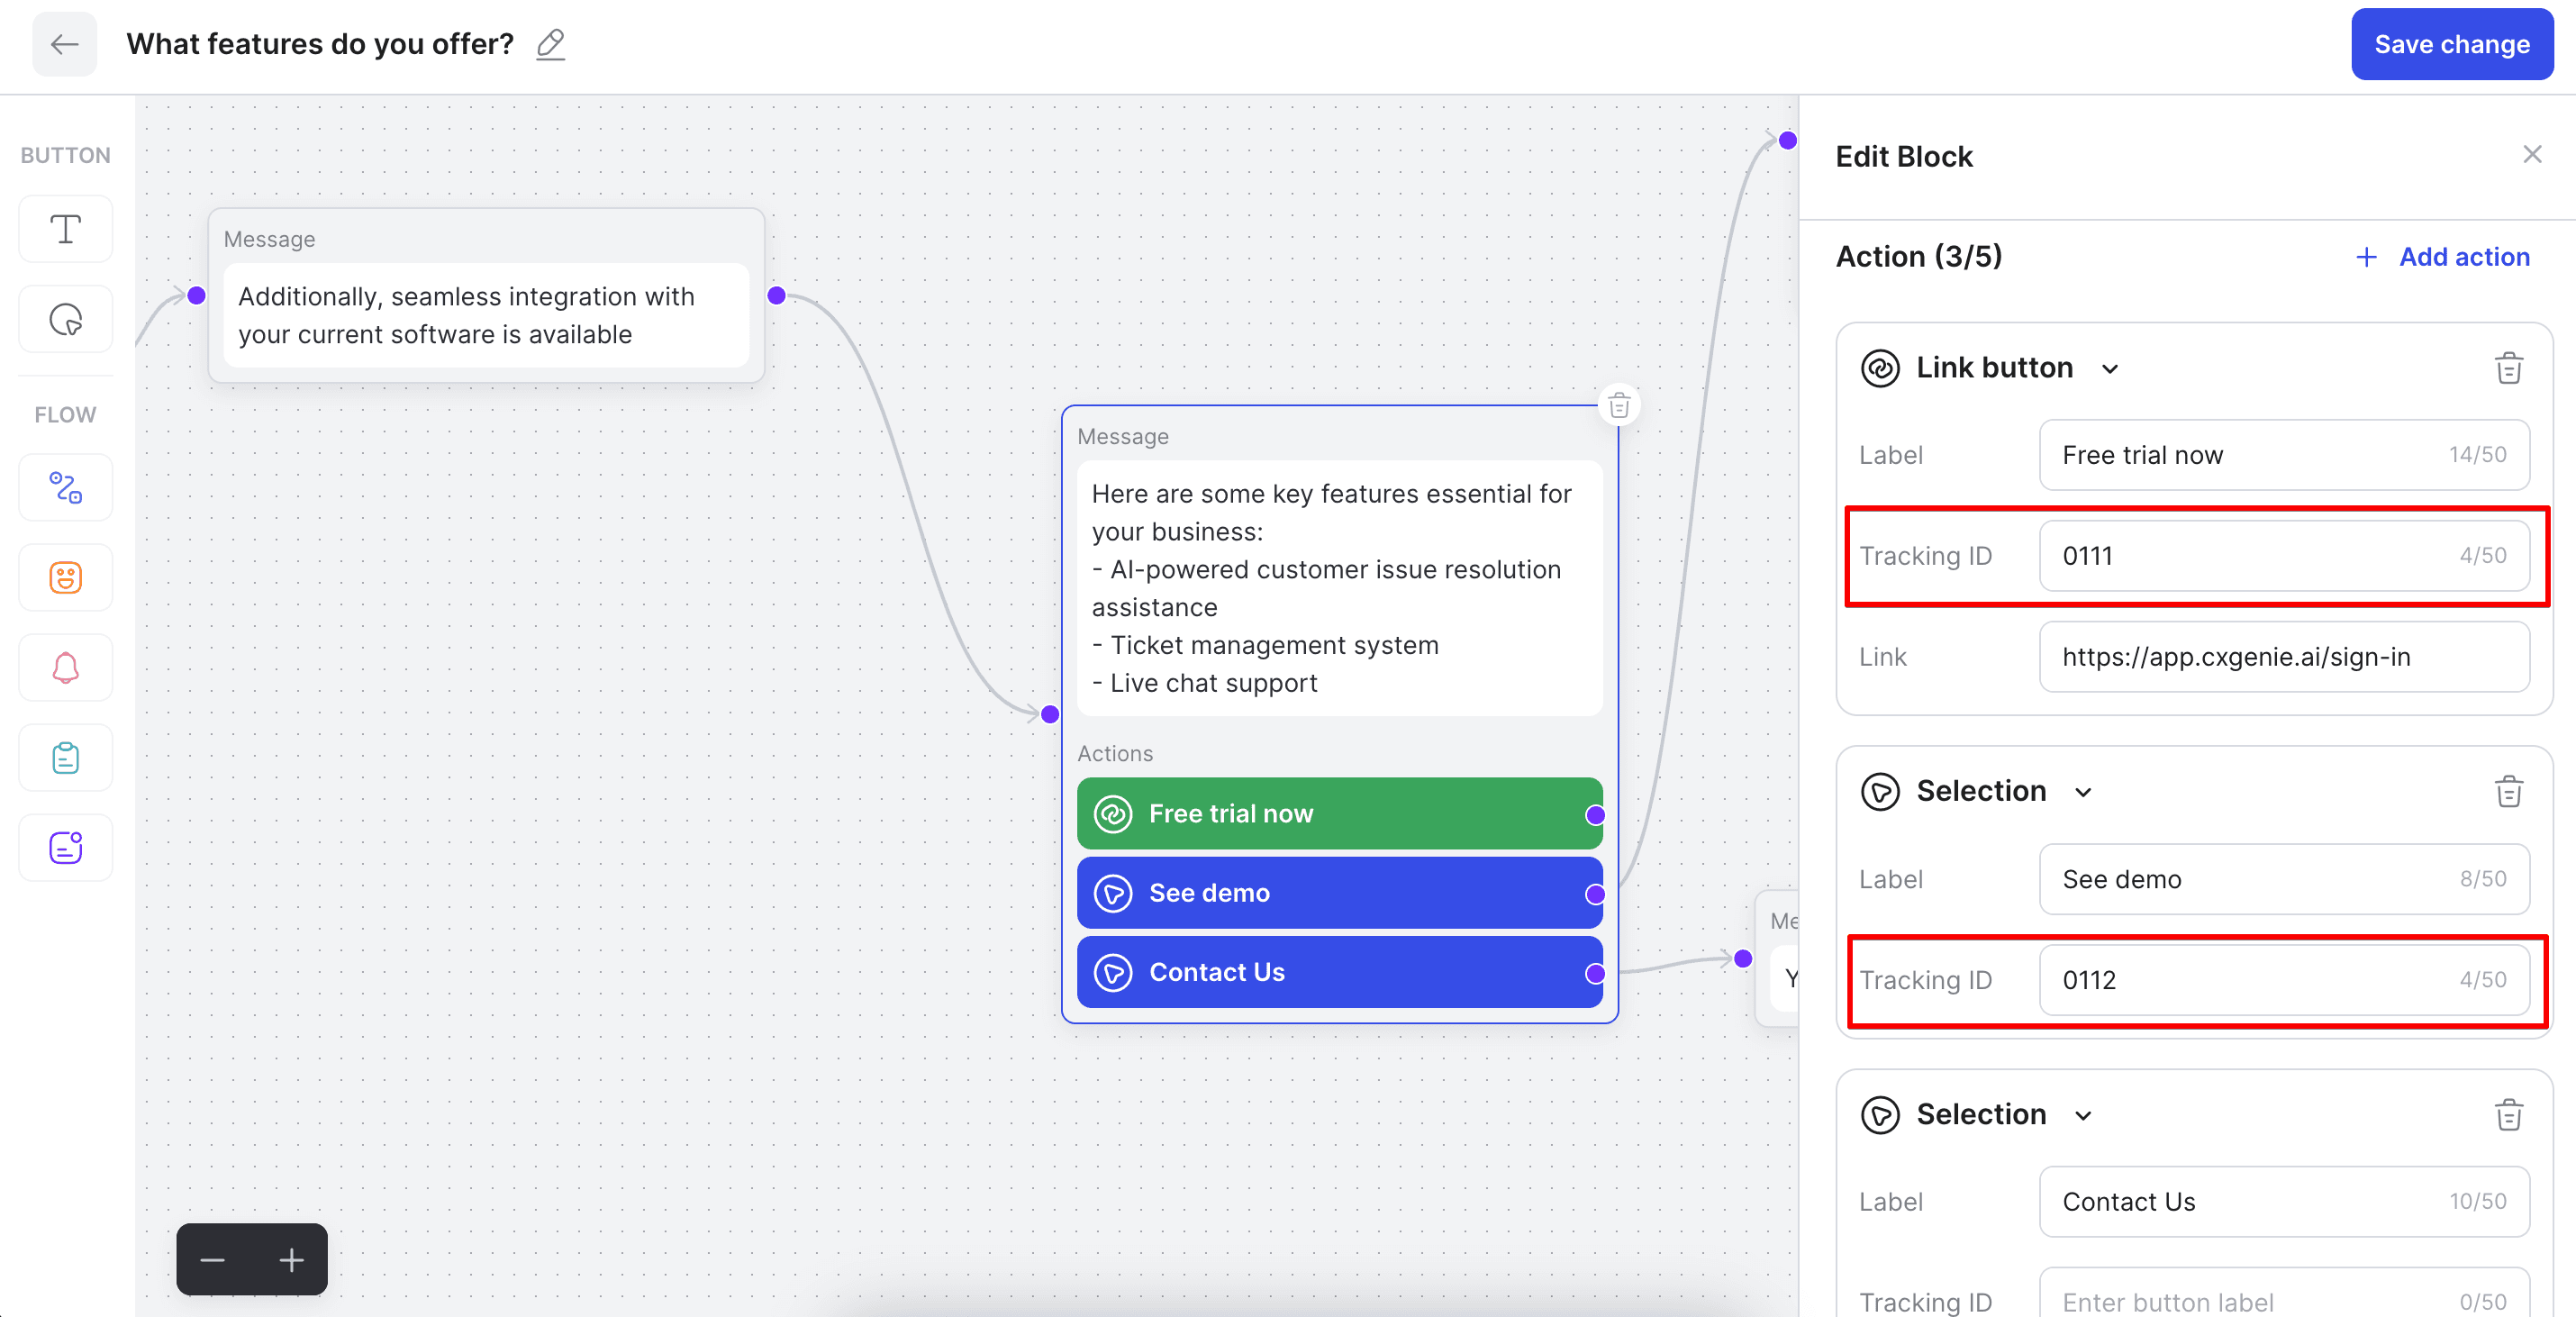Edit the See demo label field
2576x1317 pixels.
pos(2284,879)
